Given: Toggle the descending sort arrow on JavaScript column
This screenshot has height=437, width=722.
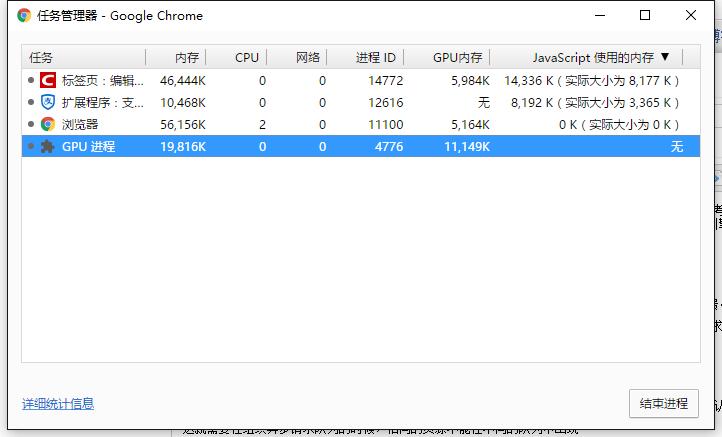Looking at the screenshot, I should pyautogui.click(x=665, y=57).
